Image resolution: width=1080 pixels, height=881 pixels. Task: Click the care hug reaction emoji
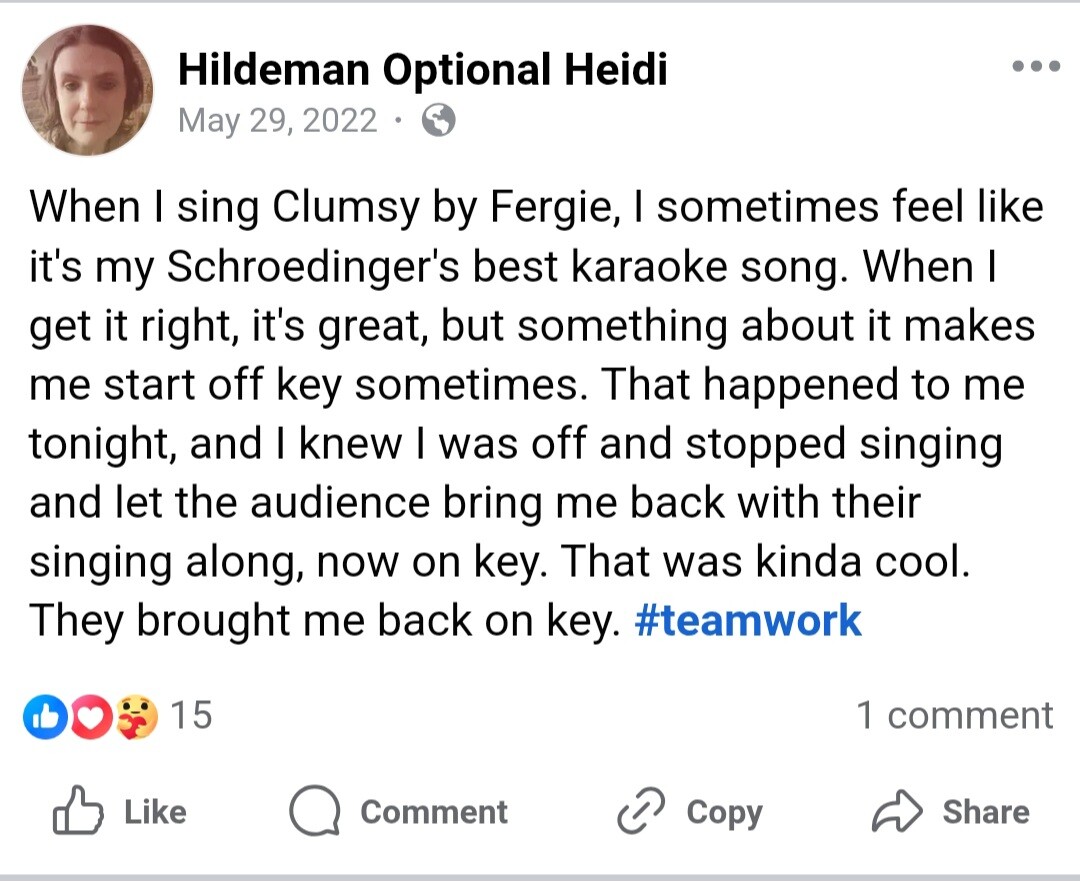[x=136, y=717]
